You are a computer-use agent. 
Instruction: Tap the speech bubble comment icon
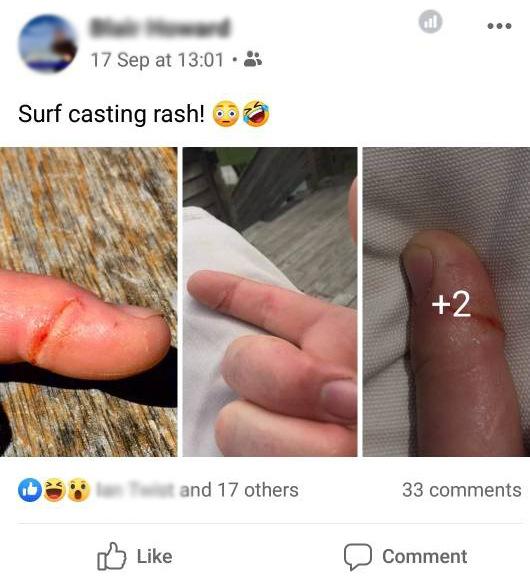[x=358, y=556]
